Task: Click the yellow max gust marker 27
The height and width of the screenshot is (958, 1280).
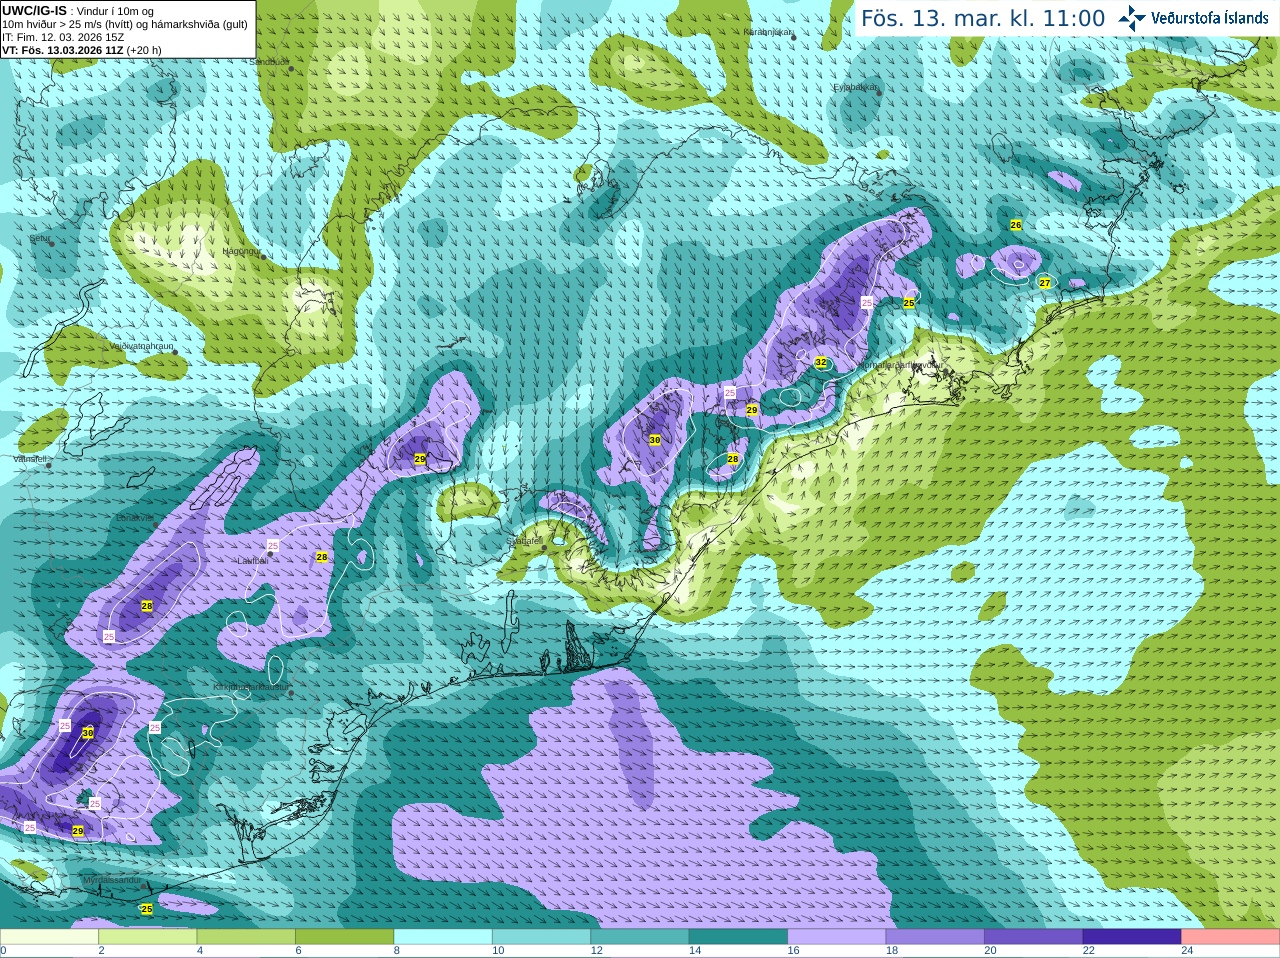Action: 1045,283
